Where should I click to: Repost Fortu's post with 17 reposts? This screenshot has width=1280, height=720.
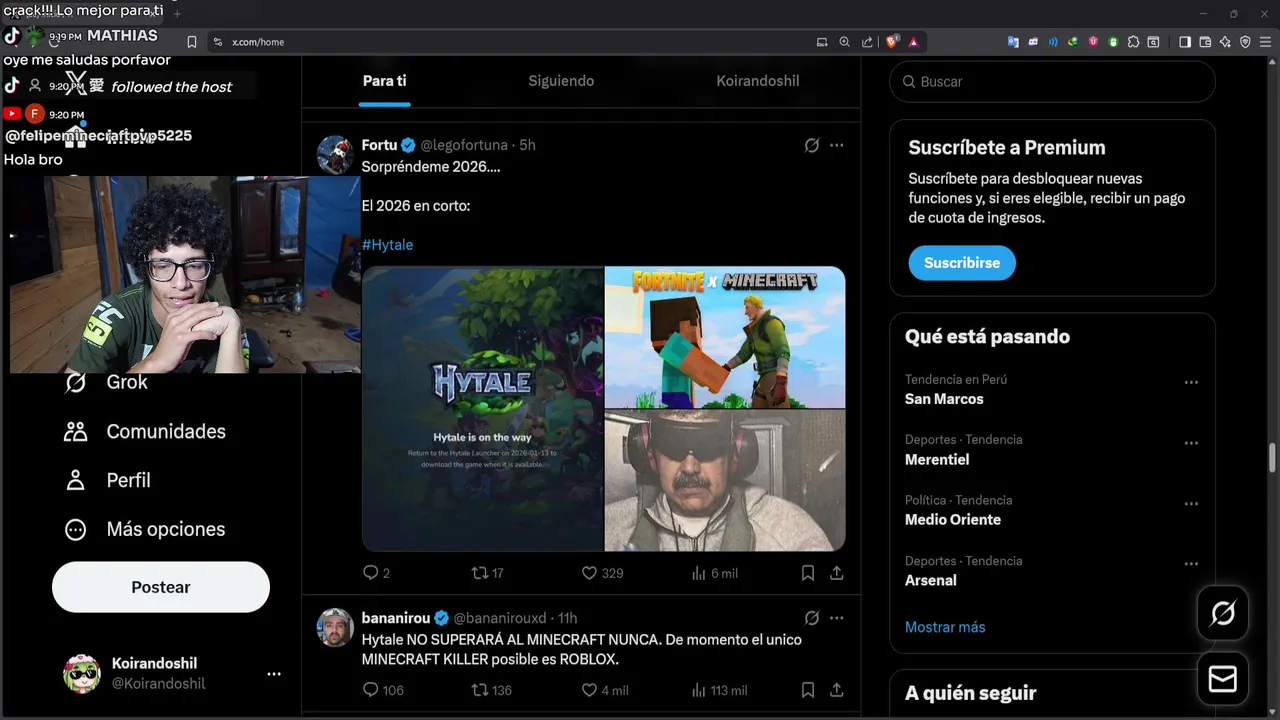pyautogui.click(x=487, y=573)
